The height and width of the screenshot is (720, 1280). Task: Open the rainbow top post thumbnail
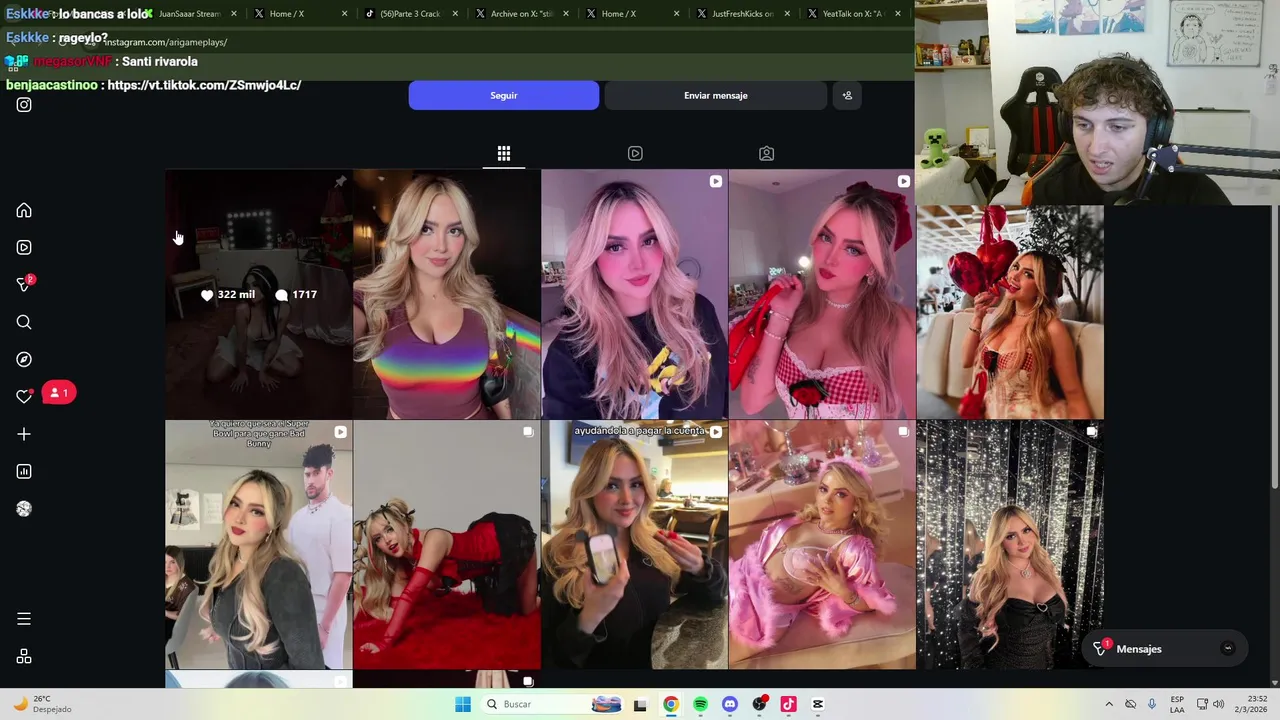tap(447, 294)
